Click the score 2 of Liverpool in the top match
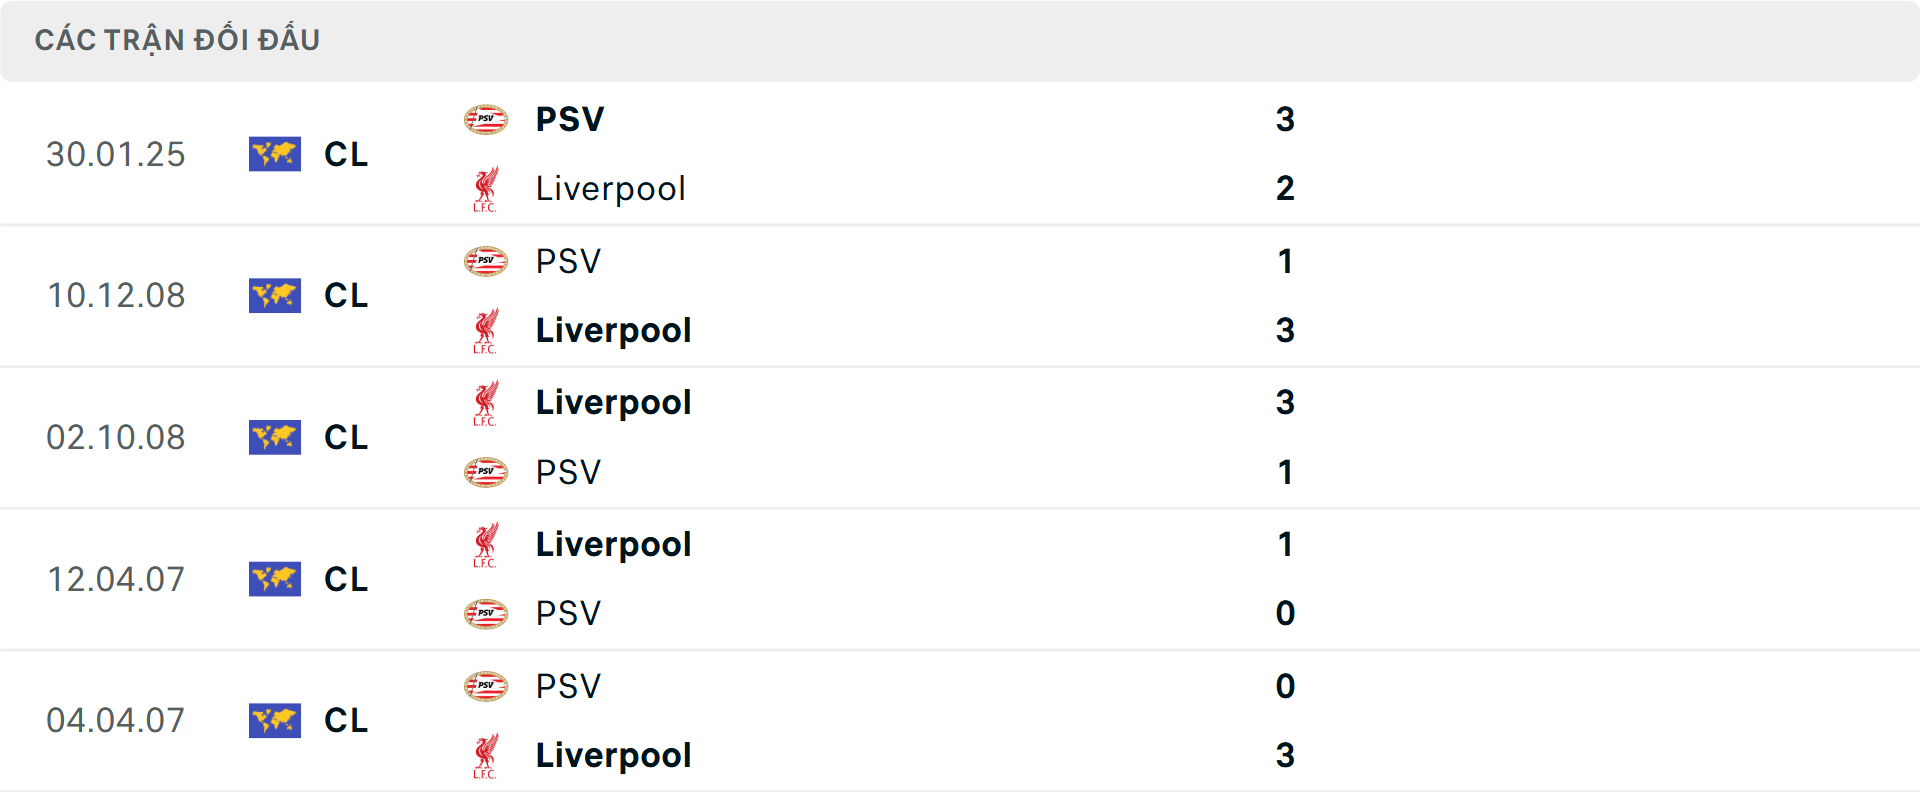 point(1286,188)
